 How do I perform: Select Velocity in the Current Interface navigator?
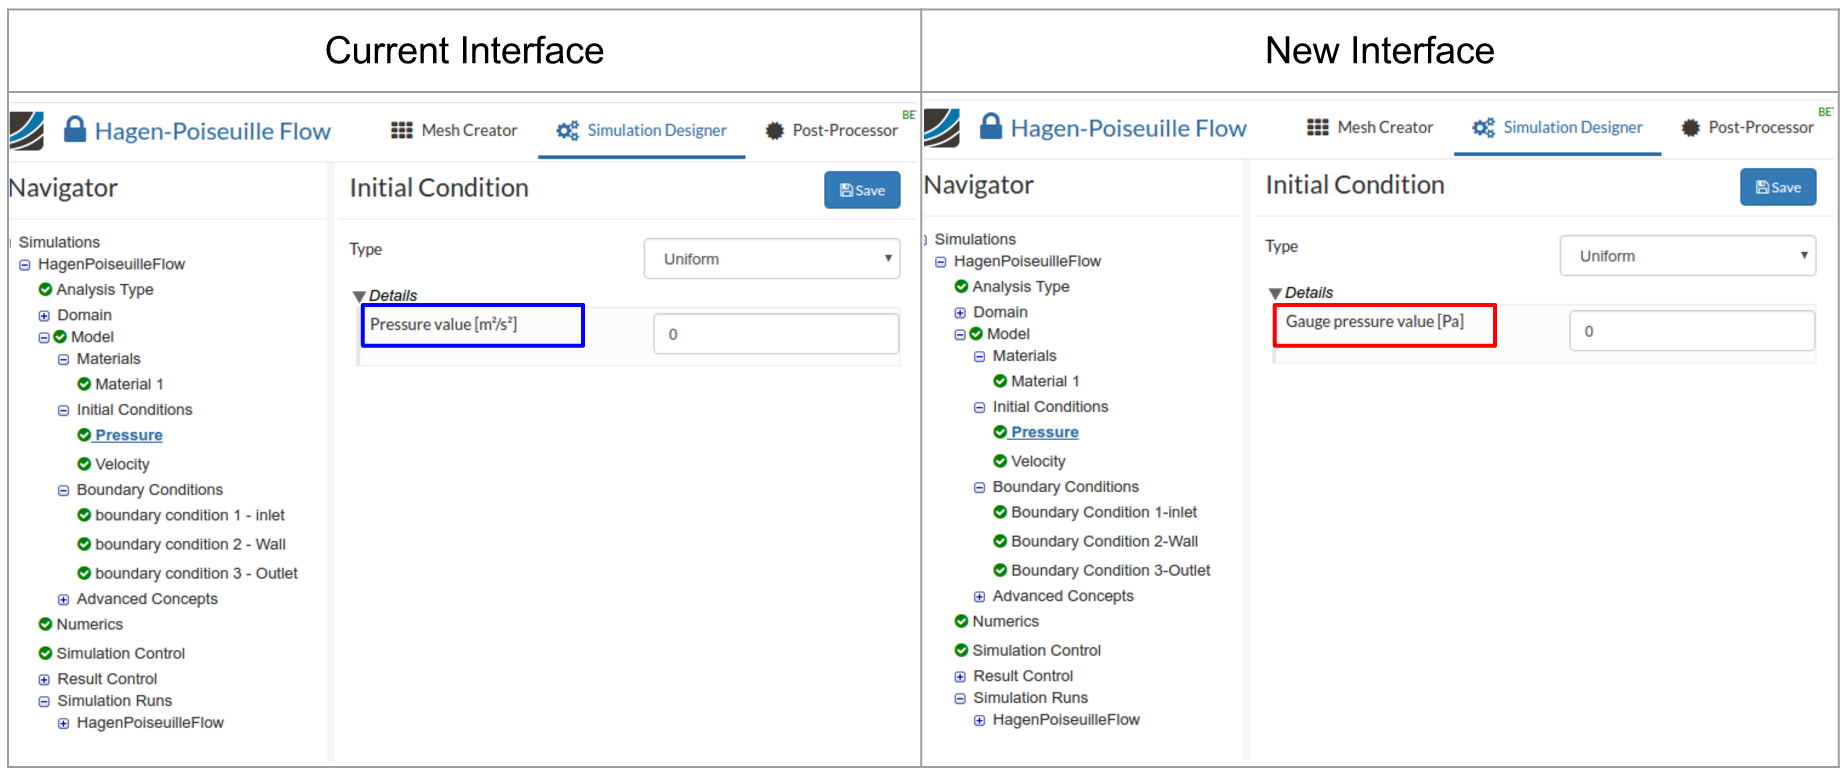122,464
